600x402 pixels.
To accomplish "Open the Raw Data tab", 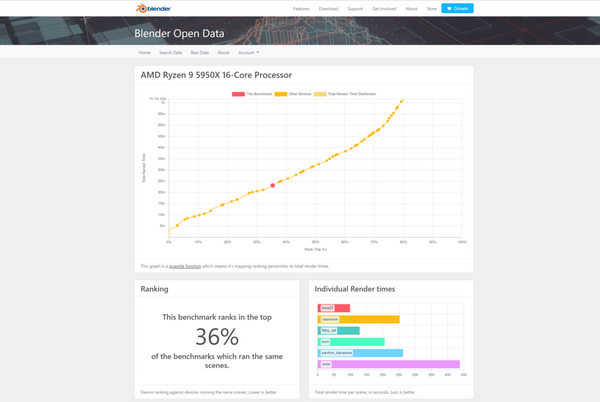I will coord(199,52).
